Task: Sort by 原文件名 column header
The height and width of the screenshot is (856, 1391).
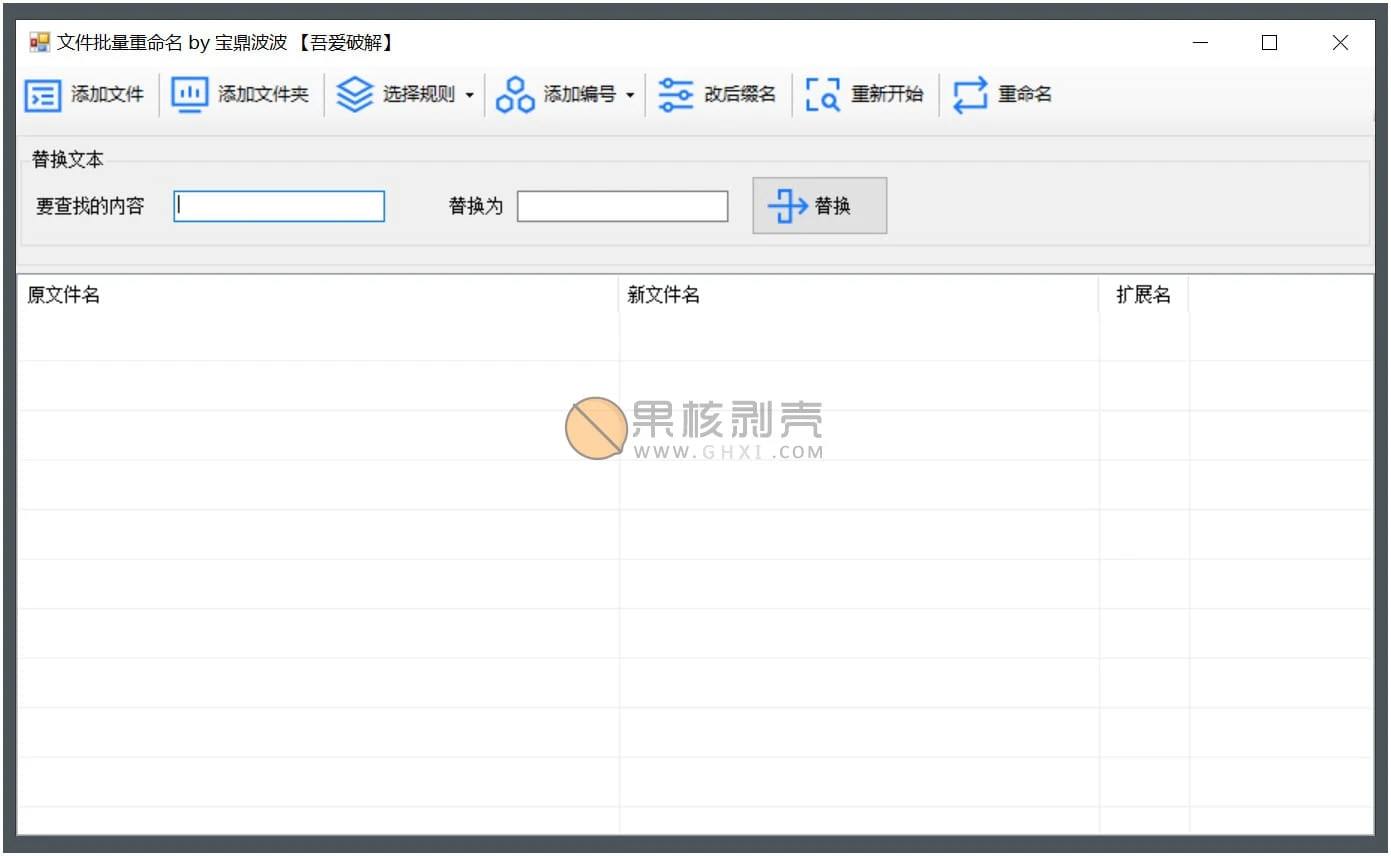Action: point(318,295)
